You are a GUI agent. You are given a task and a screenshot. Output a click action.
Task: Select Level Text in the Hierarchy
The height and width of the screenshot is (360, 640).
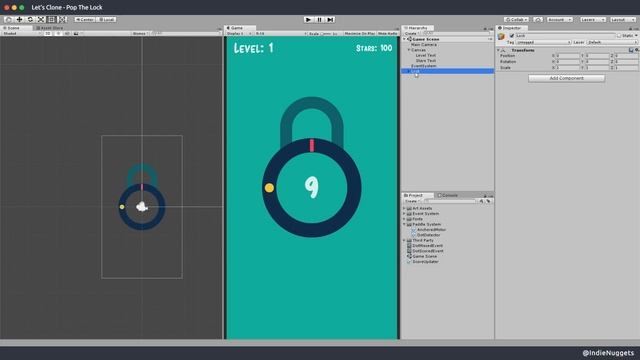(x=426, y=55)
